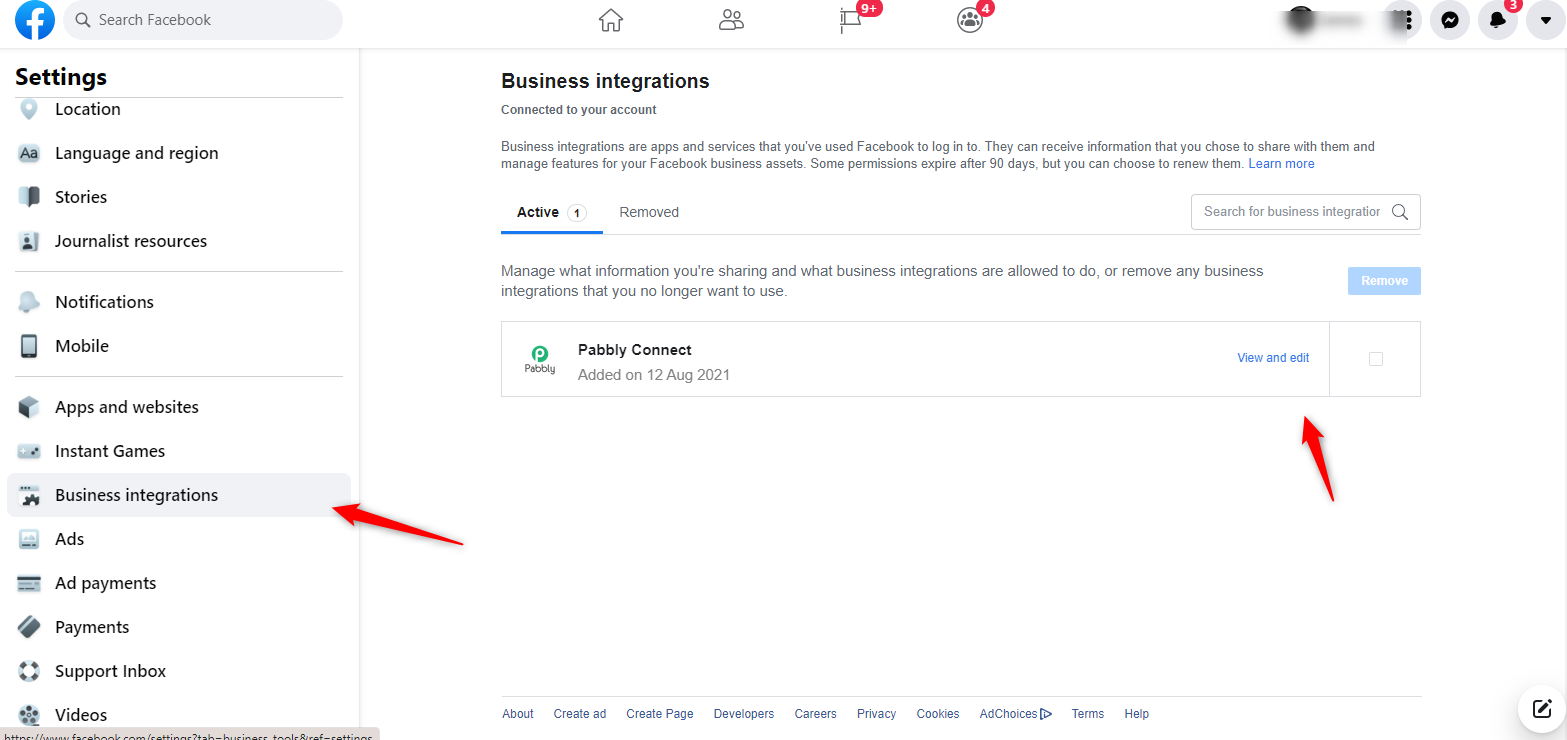Open Pages flag icon with notifications
The image size is (1567, 740).
[851, 20]
